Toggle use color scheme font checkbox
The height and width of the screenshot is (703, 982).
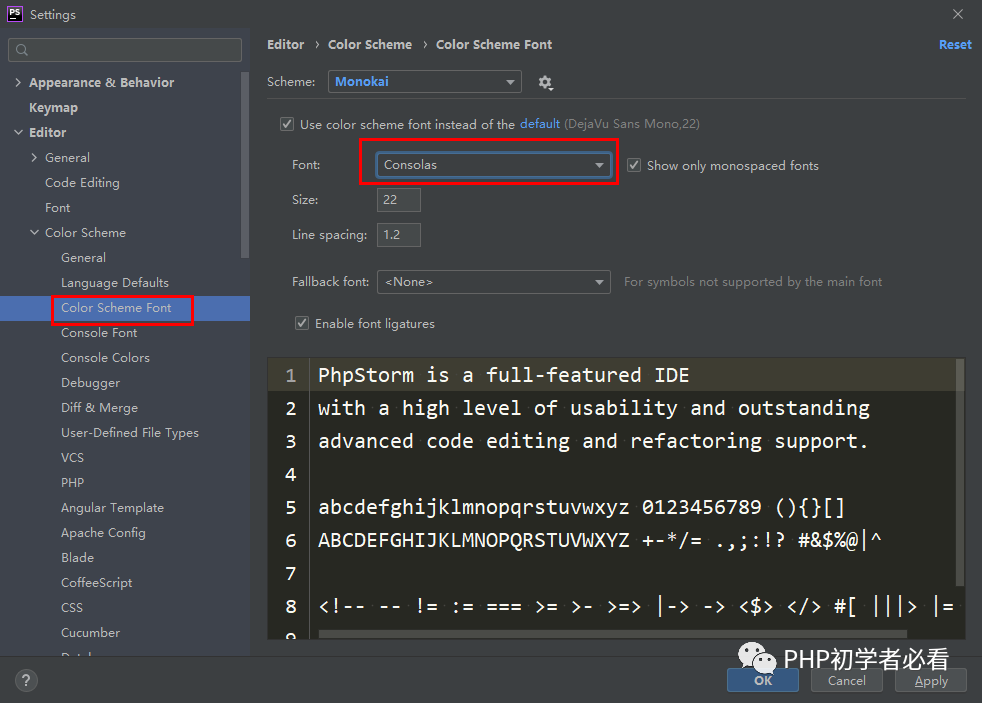pyautogui.click(x=288, y=124)
